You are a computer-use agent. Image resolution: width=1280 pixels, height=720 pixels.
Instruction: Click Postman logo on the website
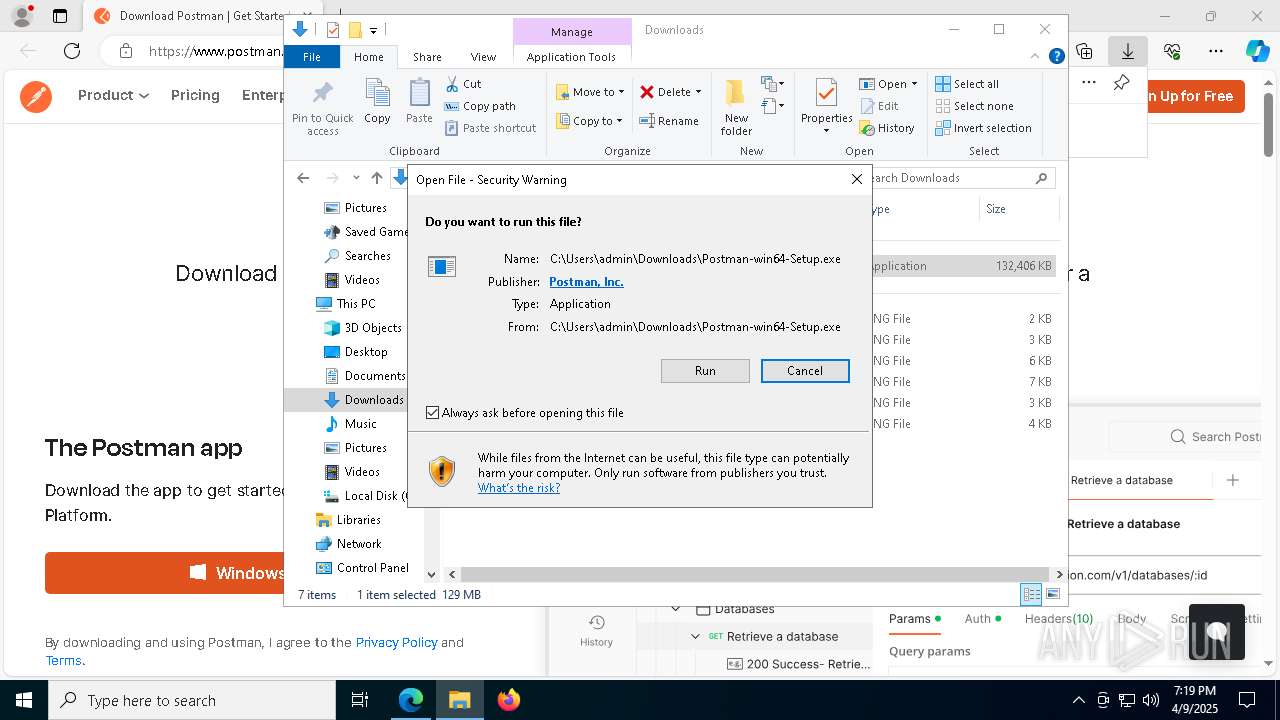pyautogui.click(x=36, y=96)
